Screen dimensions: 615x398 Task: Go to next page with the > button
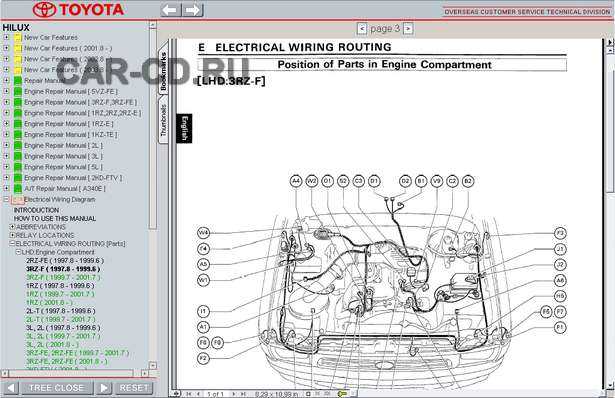point(408,29)
